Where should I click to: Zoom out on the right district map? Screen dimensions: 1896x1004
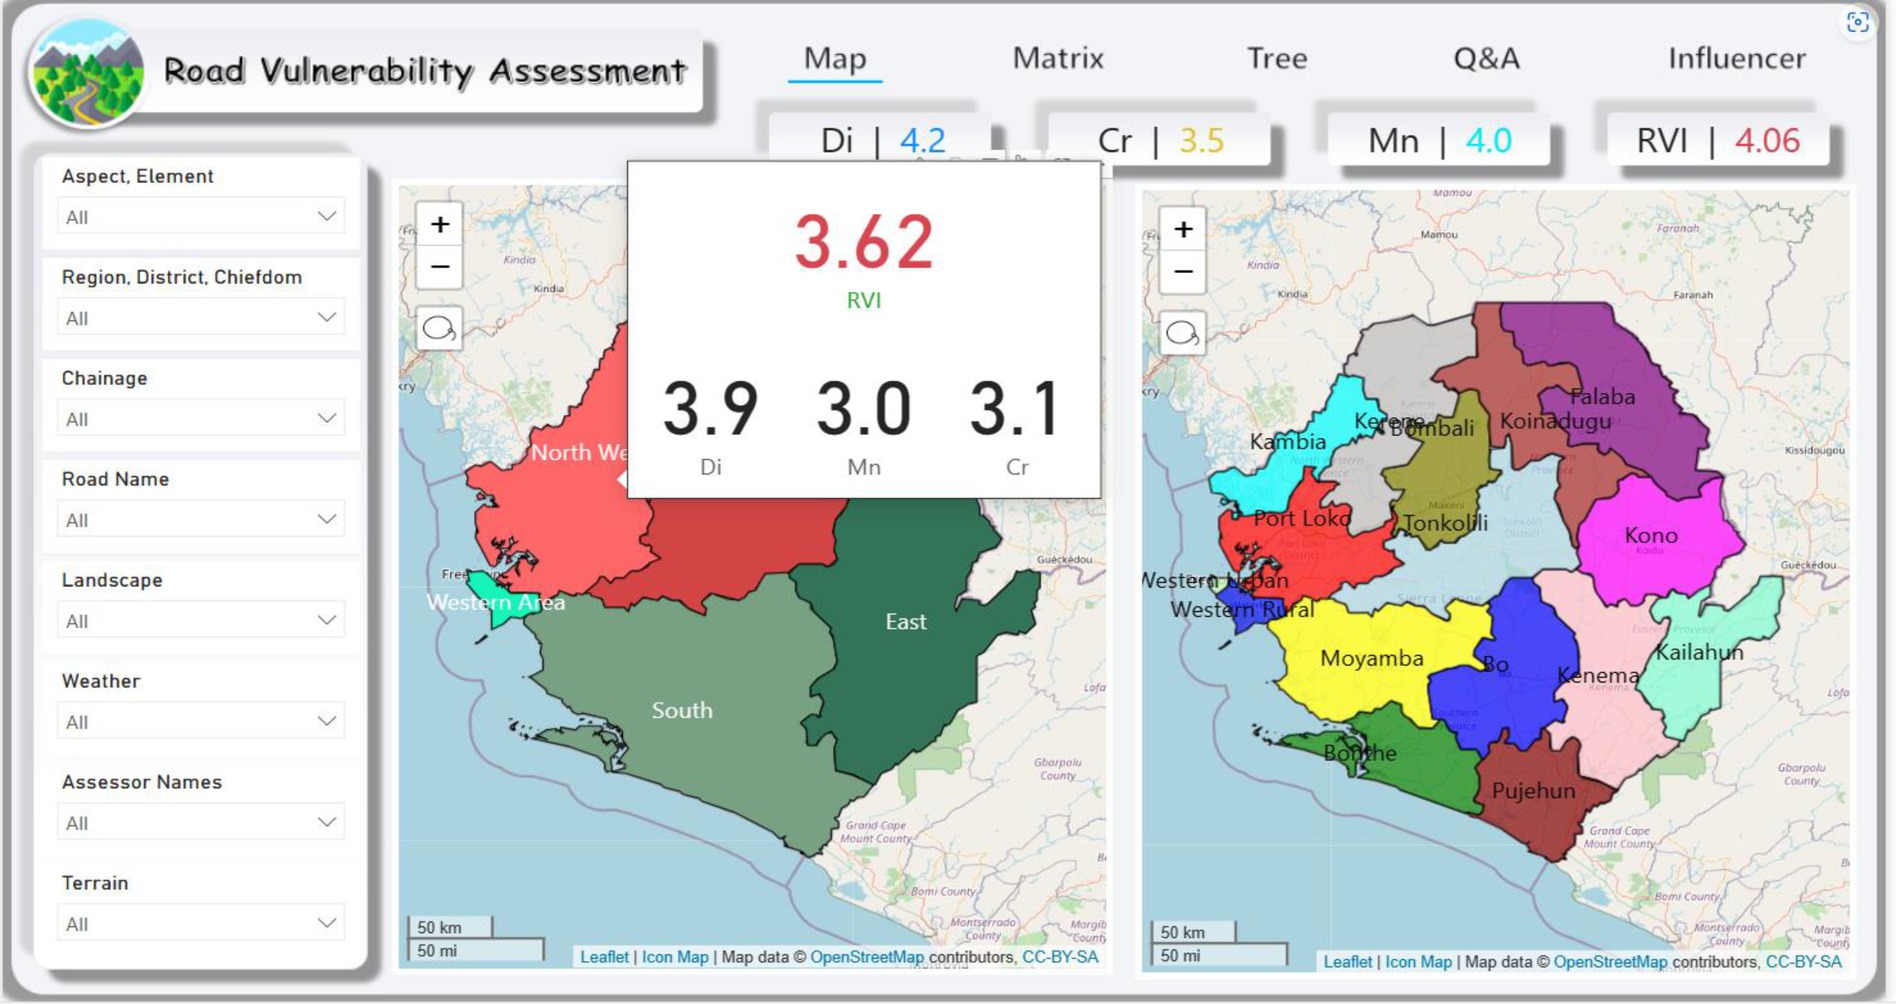1183,272
